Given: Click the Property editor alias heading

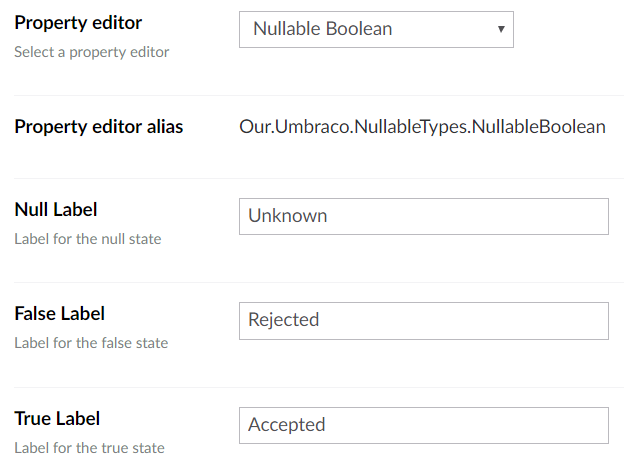Looking at the screenshot, I should point(99,127).
